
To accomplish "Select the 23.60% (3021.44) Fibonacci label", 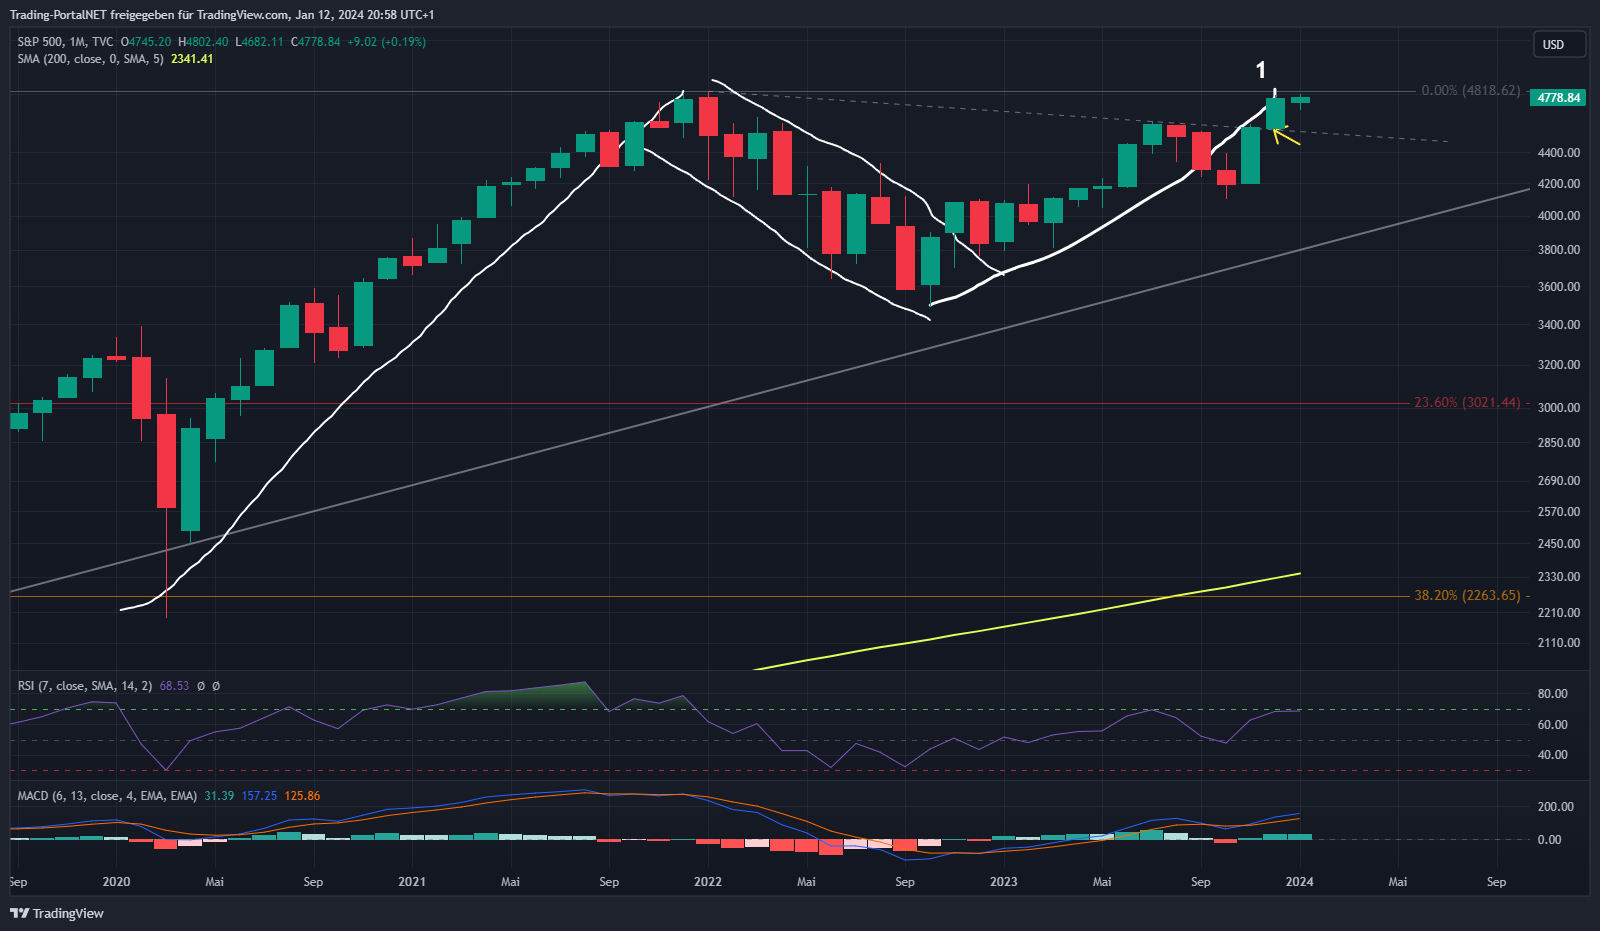I will point(1467,403).
